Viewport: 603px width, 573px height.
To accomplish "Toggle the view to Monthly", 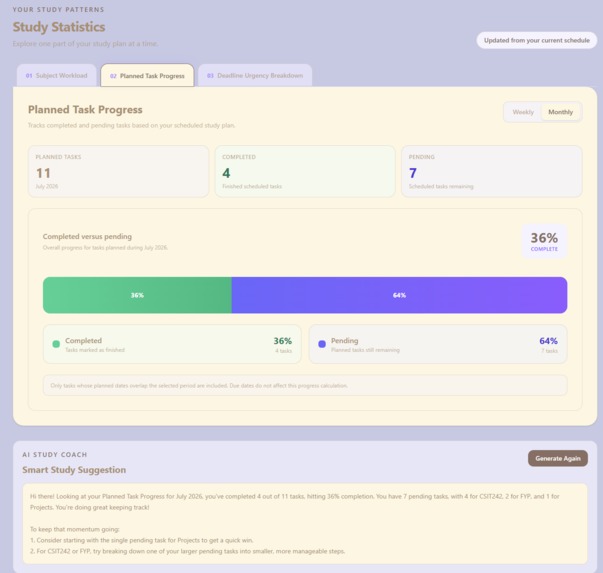I will coord(560,112).
